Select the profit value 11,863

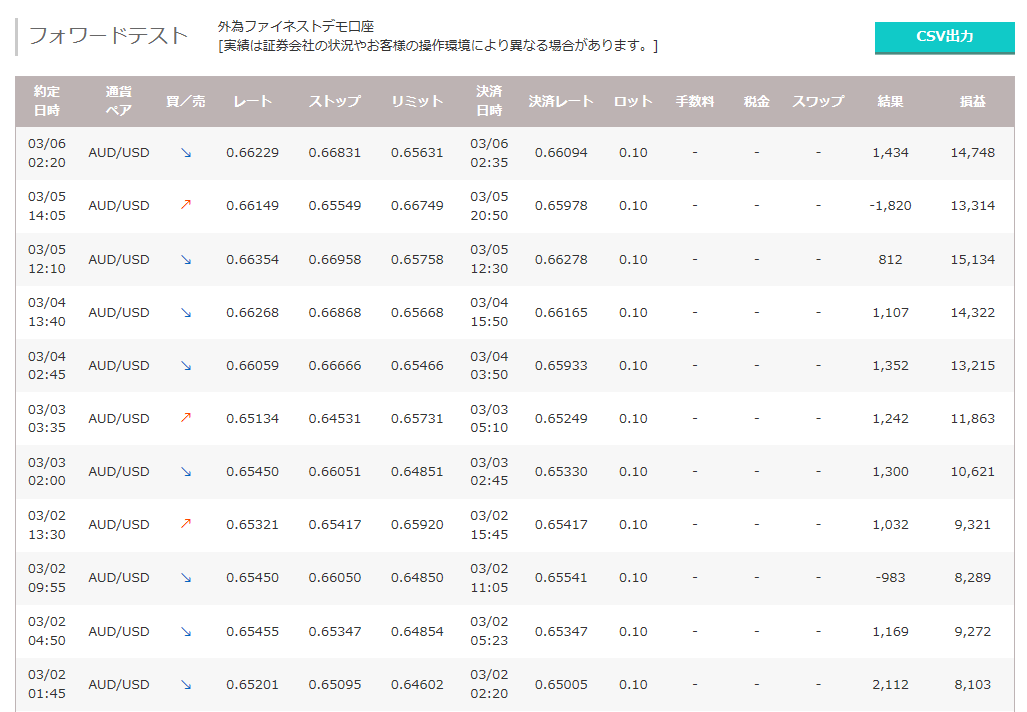pyautogui.click(x=973, y=419)
